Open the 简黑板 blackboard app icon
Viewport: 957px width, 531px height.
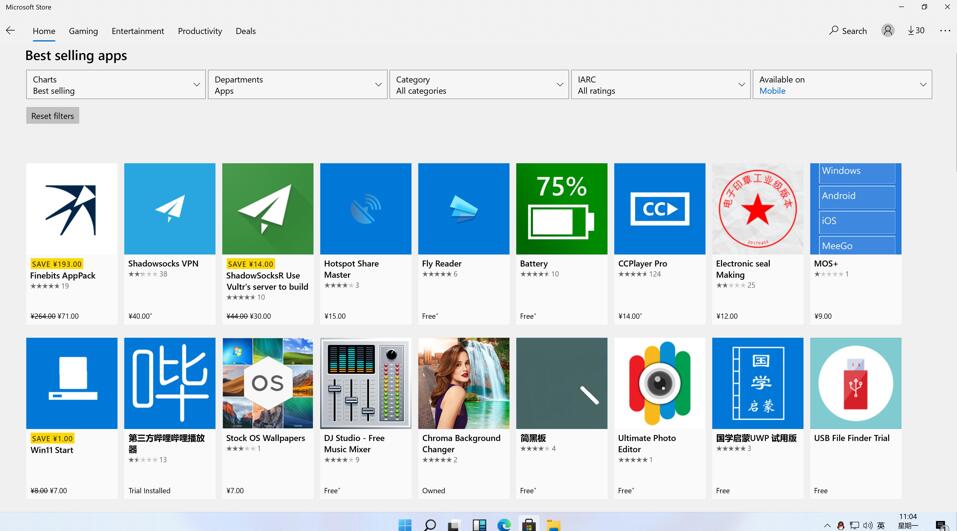(x=562, y=383)
